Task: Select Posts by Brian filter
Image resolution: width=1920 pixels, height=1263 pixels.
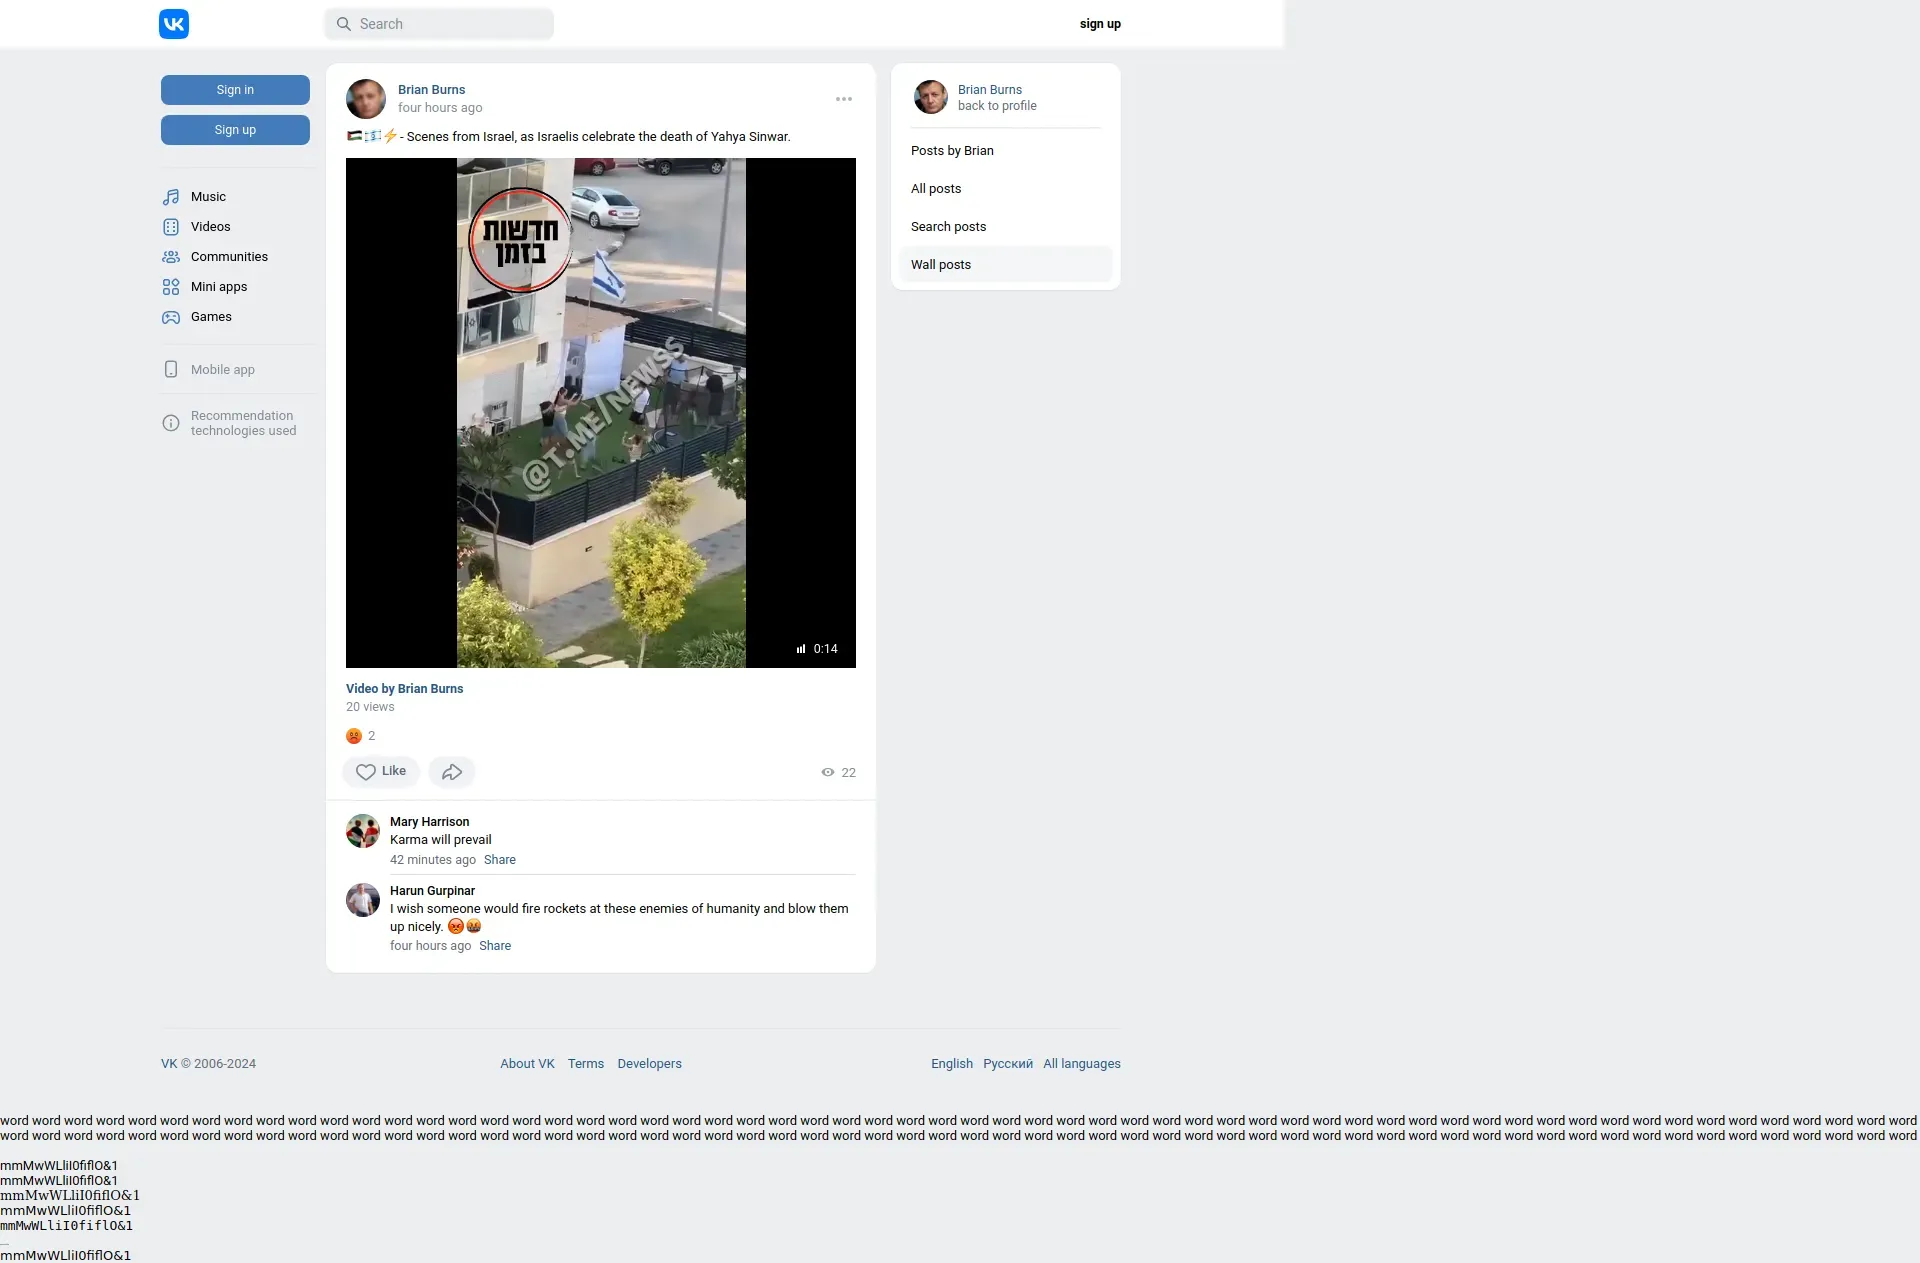Action: (x=952, y=151)
